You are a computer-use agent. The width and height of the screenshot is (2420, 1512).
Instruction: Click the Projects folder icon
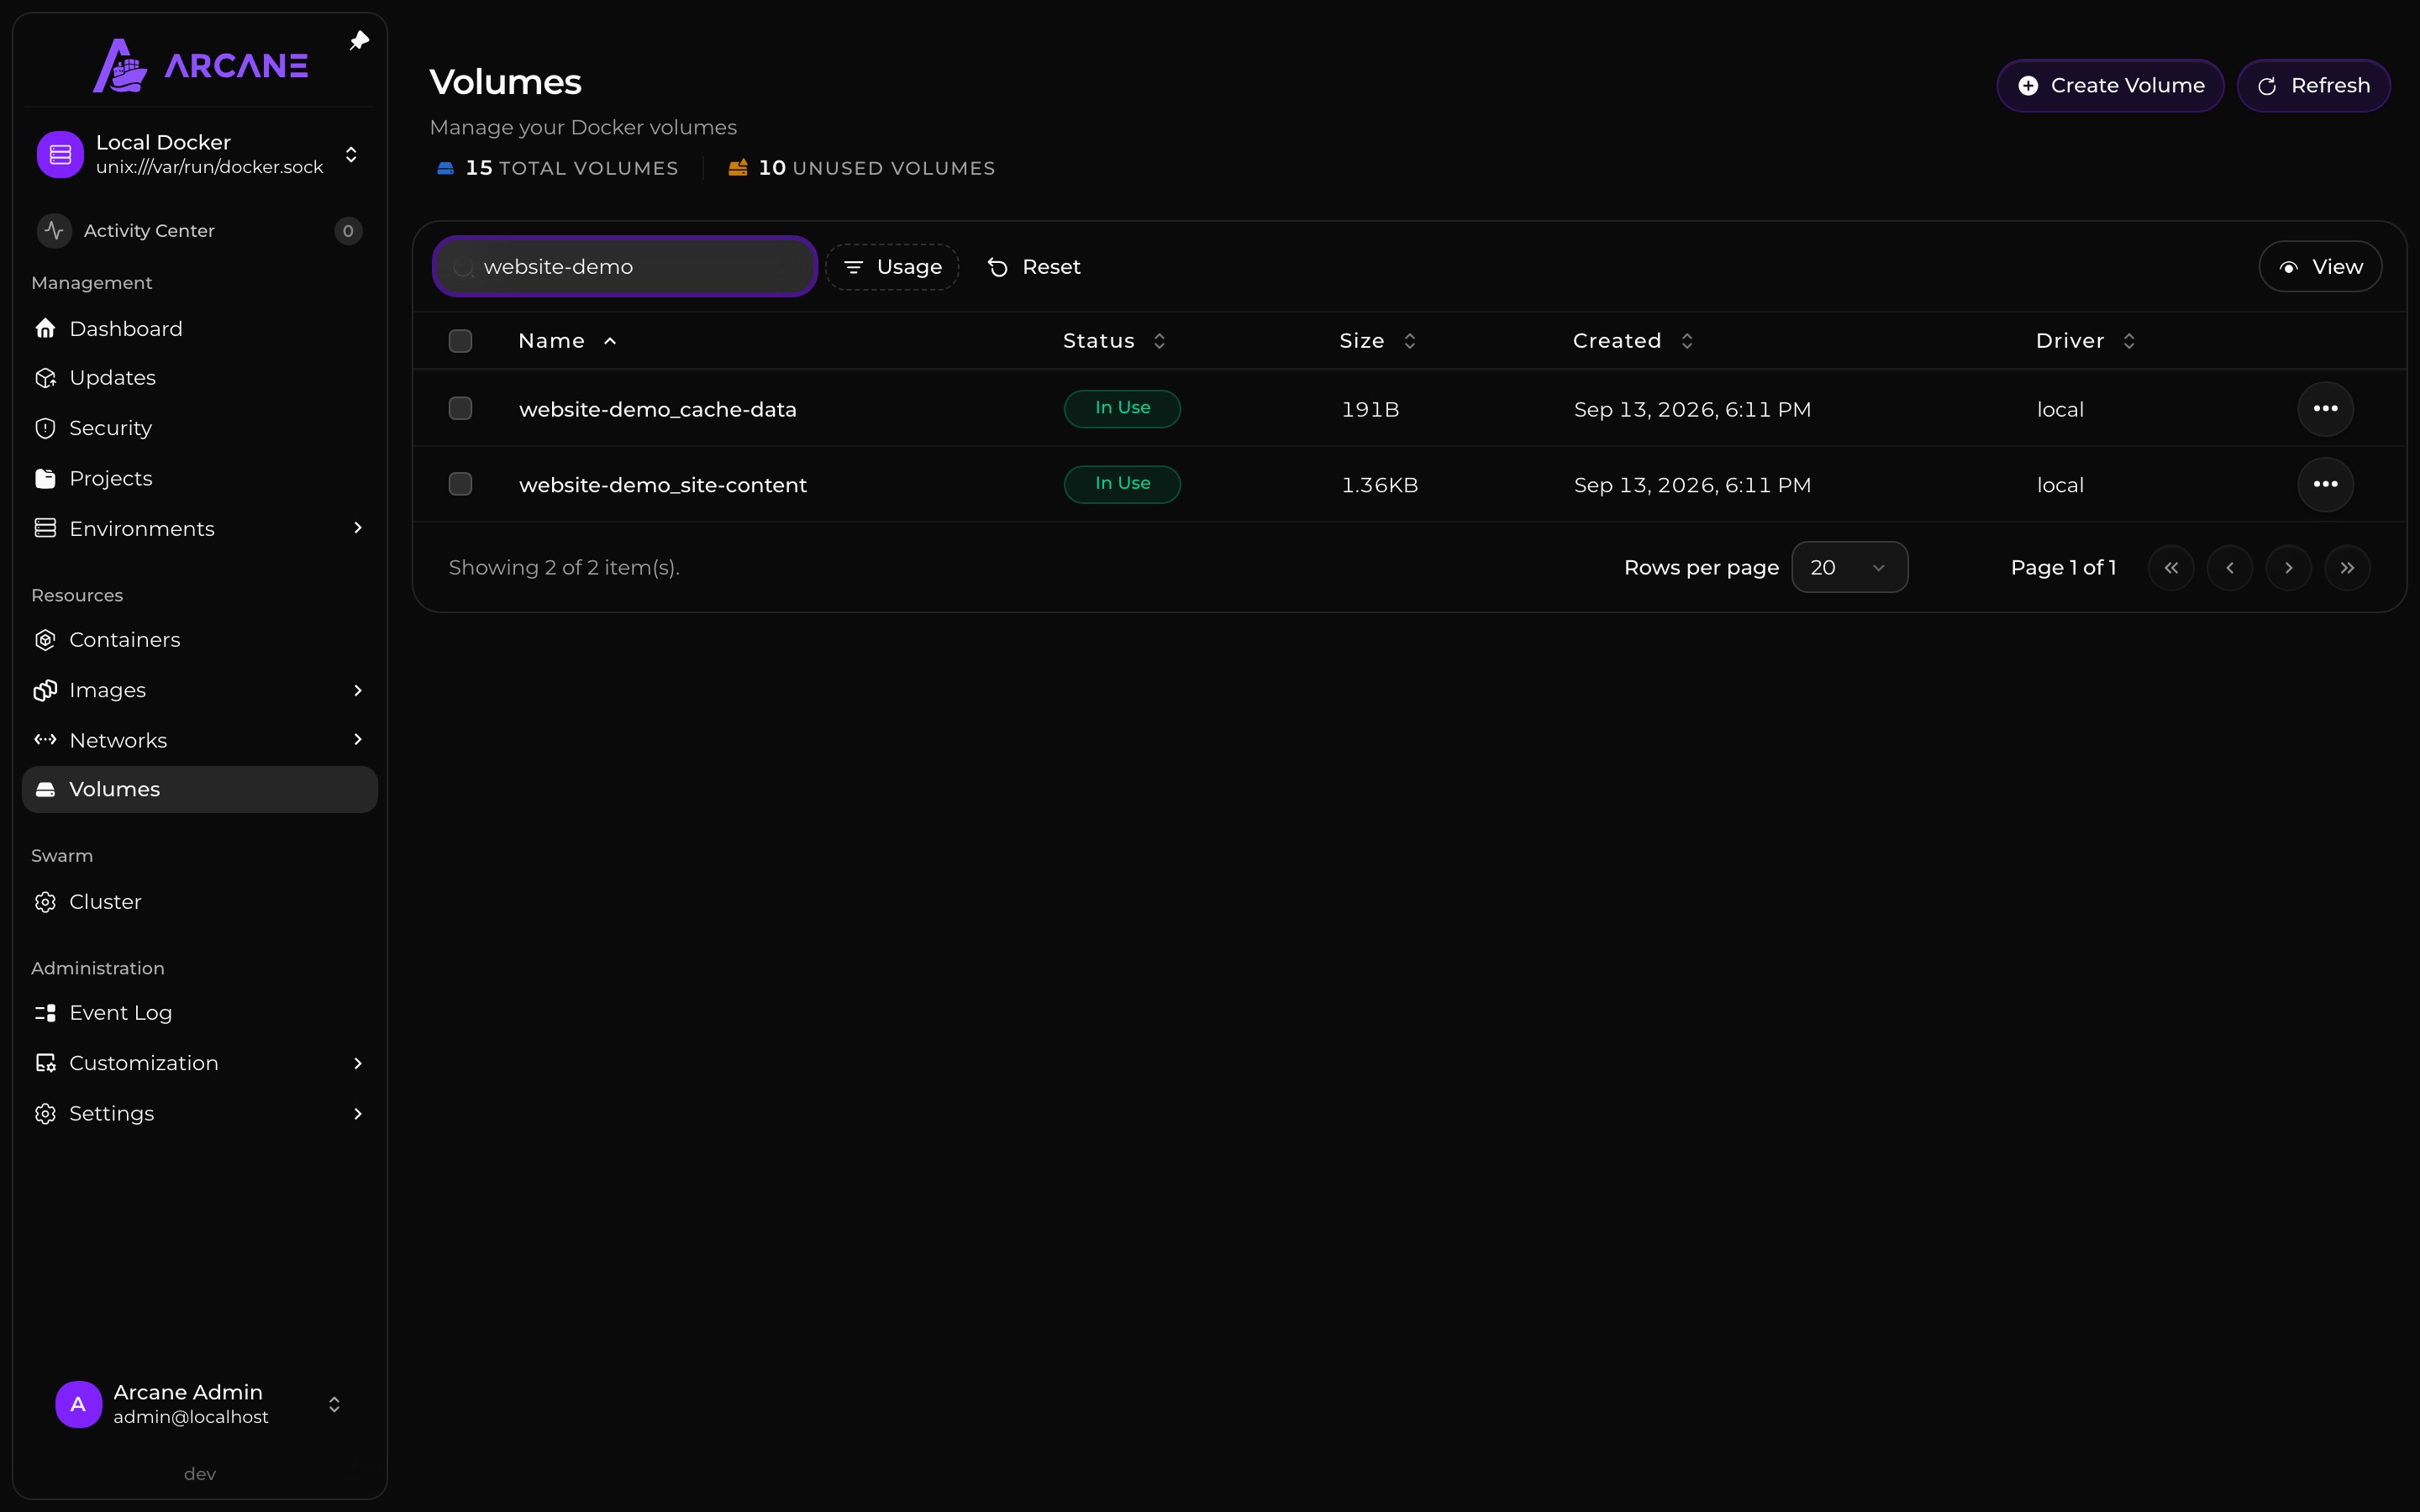tap(45, 478)
